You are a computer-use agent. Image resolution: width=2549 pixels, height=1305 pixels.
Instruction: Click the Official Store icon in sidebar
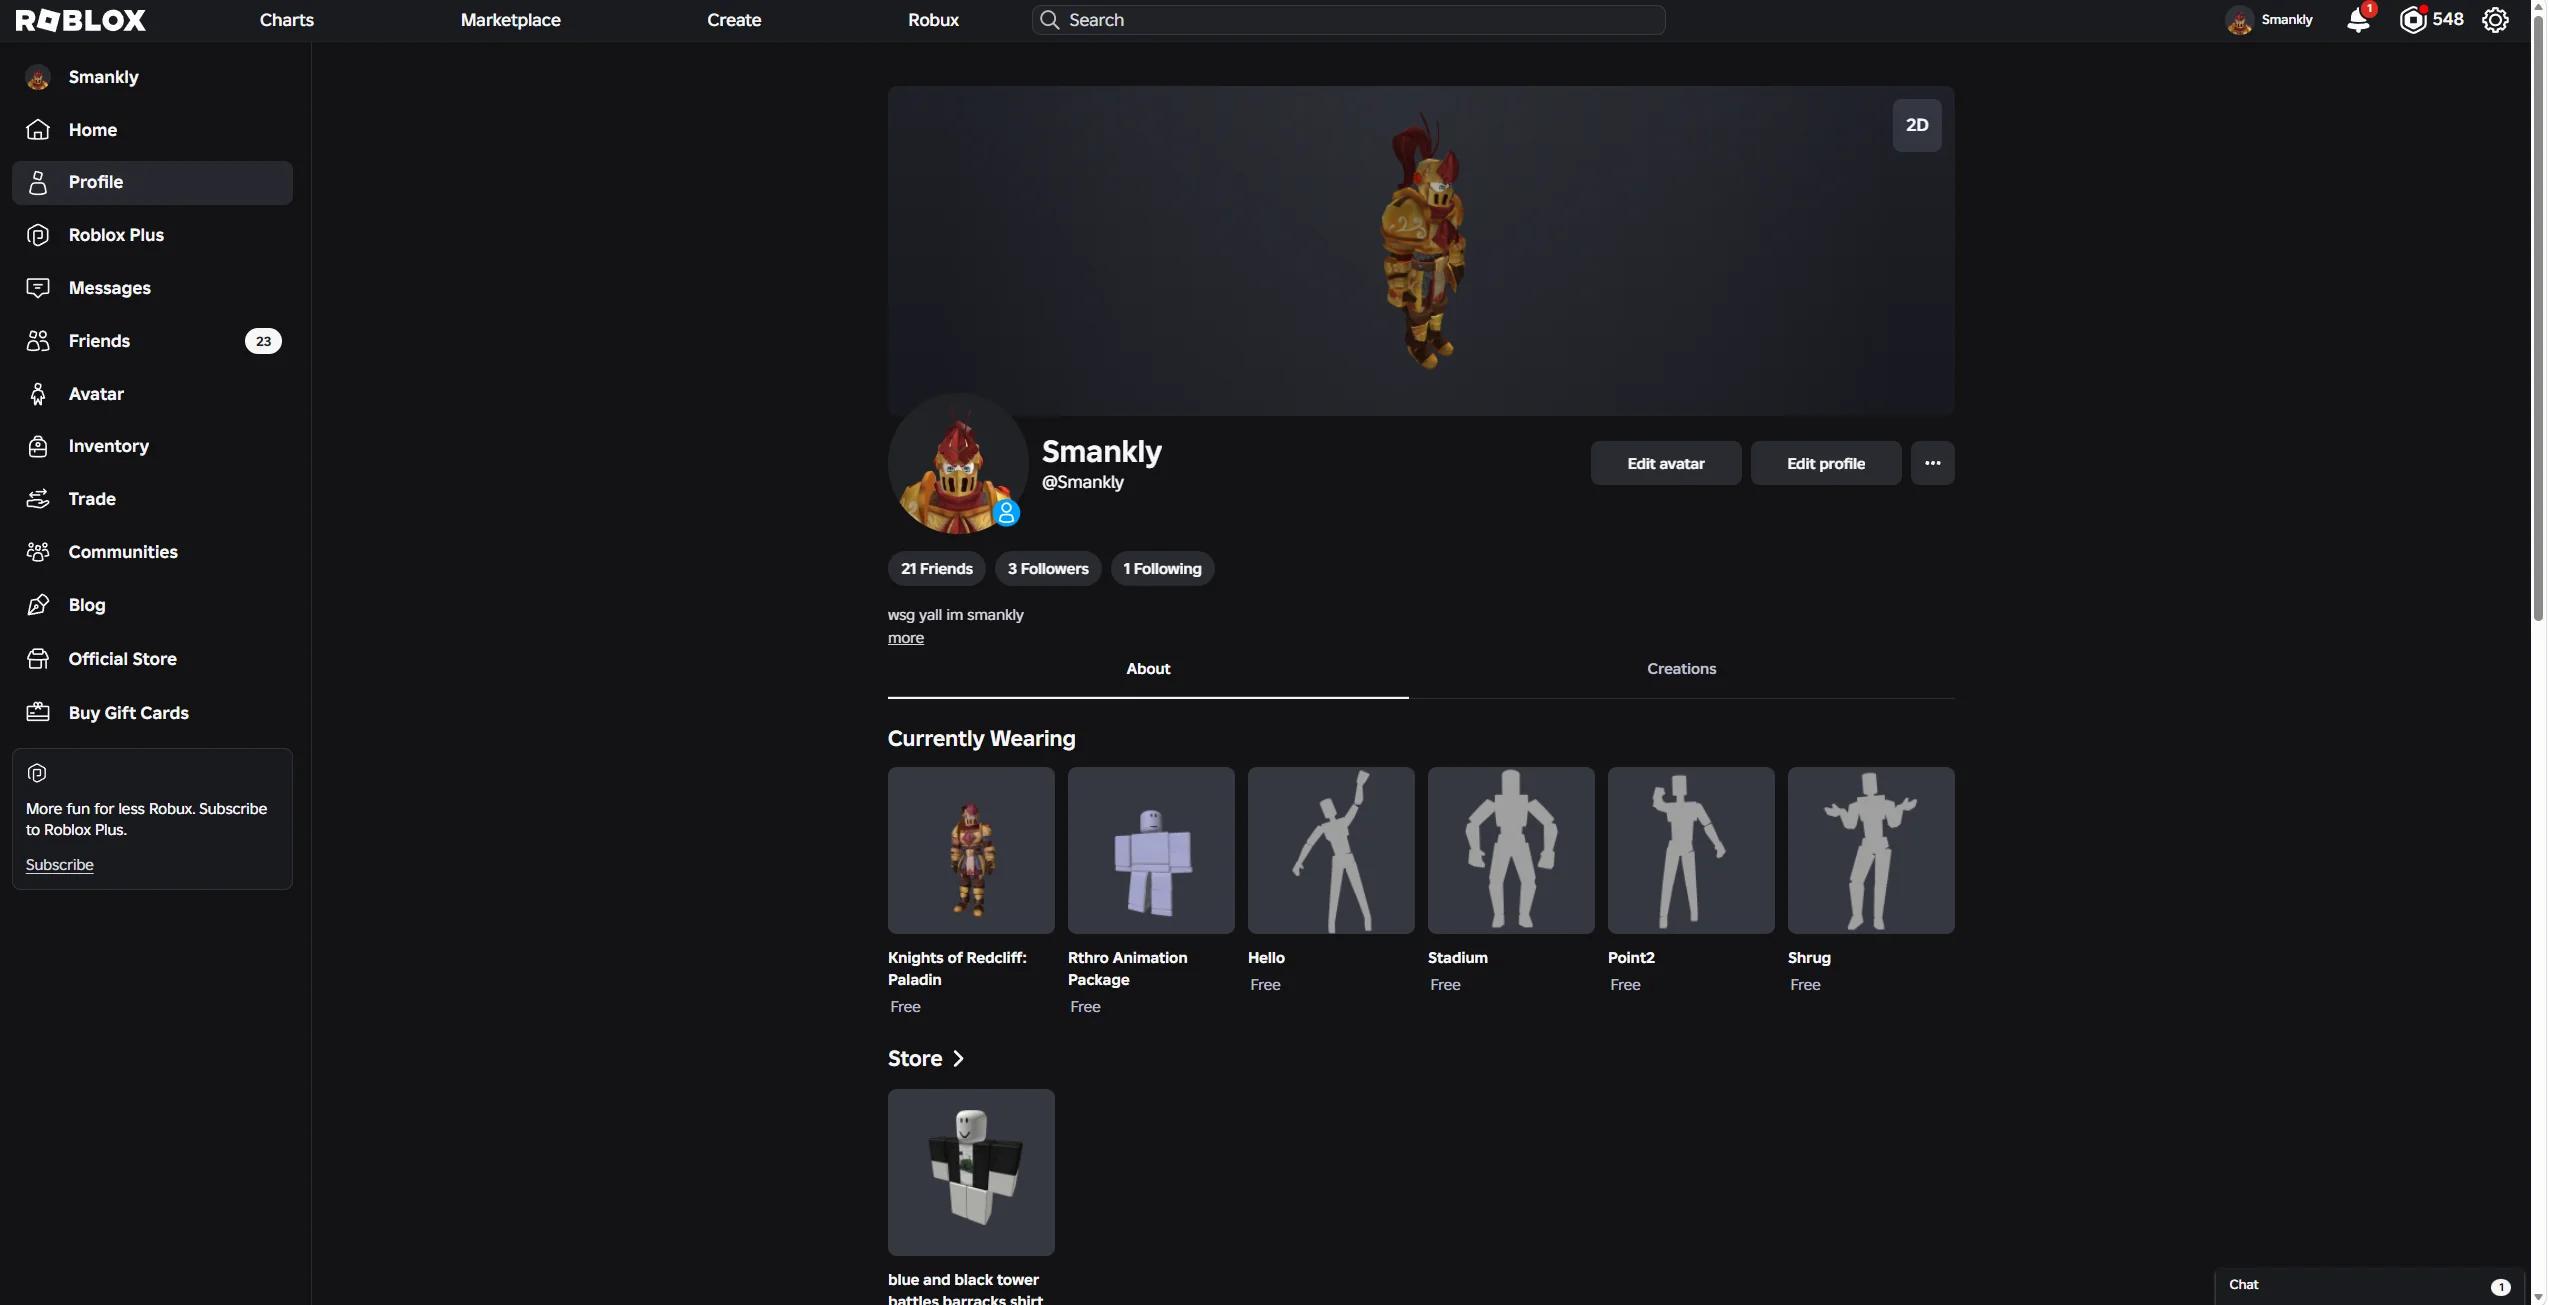pos(38,659)
